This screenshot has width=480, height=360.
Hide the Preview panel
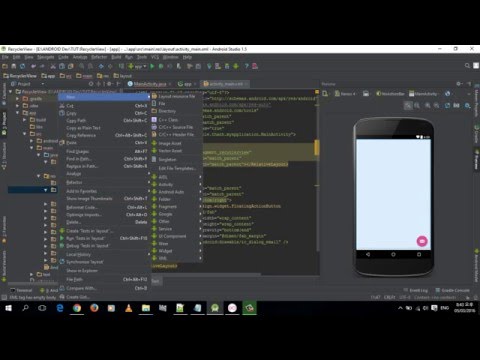(469, 84)
